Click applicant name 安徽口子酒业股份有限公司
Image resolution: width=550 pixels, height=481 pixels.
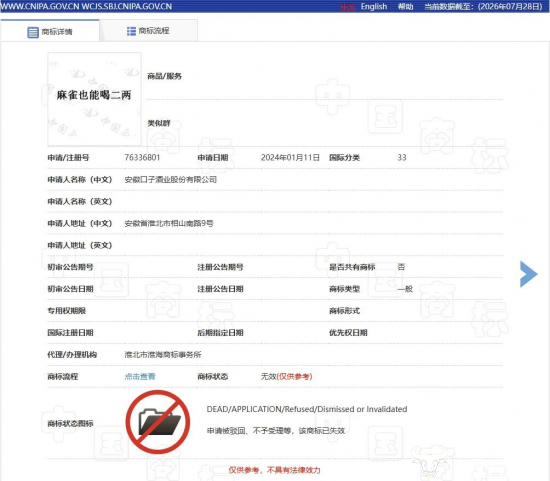coord(170,180)
